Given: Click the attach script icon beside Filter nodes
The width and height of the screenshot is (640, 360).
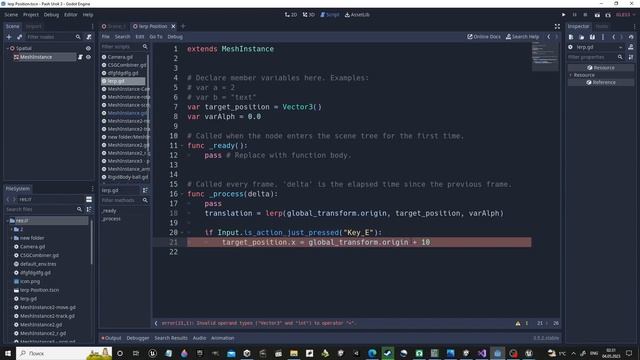Looking at the screenshot, I should [89, 37].
